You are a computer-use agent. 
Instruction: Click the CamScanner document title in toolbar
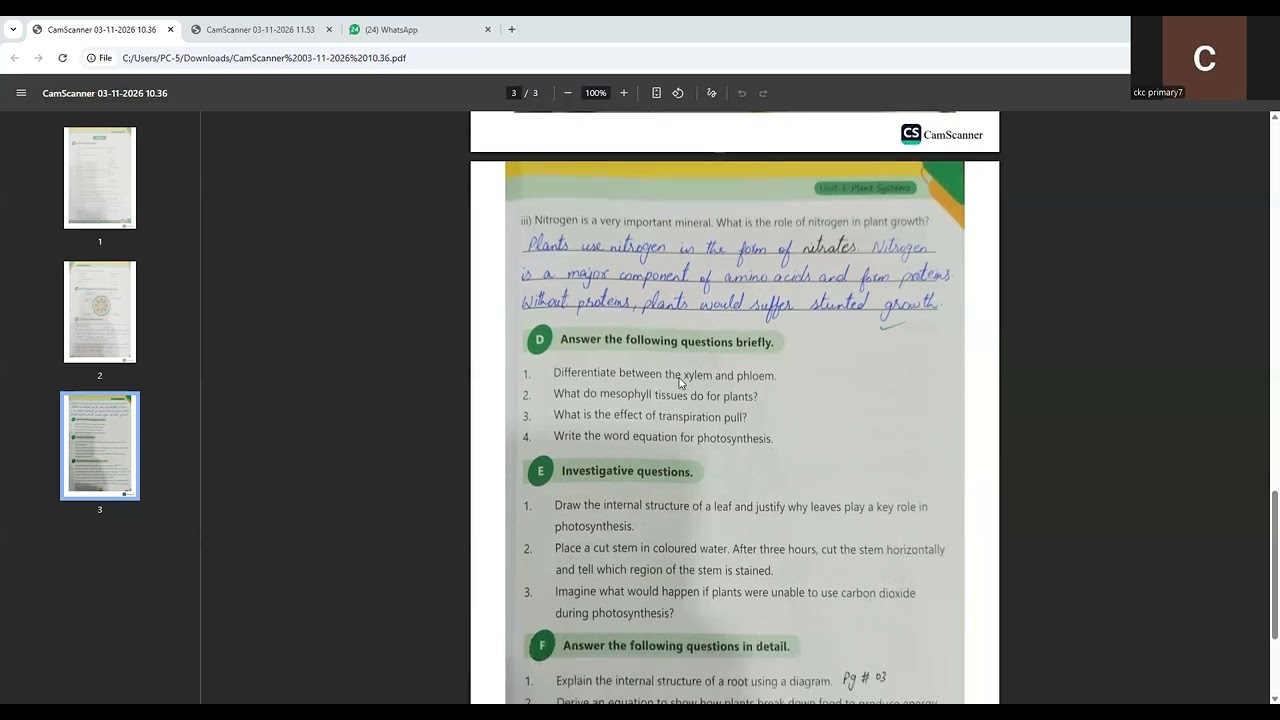[x=105, y=93]
